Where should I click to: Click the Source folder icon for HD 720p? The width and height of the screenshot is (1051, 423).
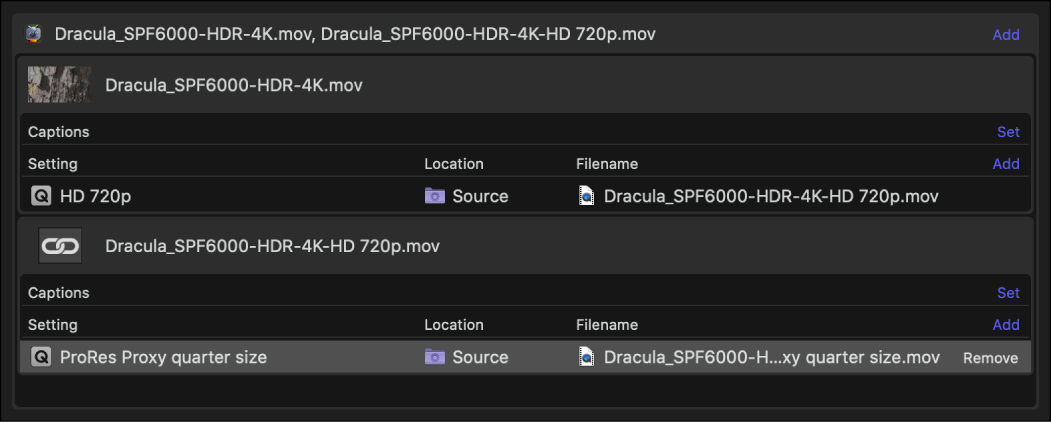click(434, 196)
